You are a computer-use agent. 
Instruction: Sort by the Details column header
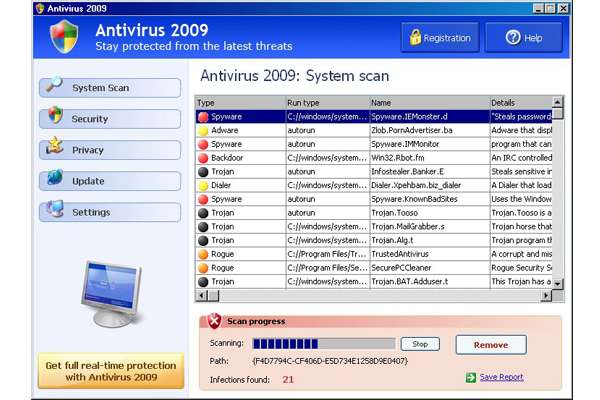(x=521, y=103)
